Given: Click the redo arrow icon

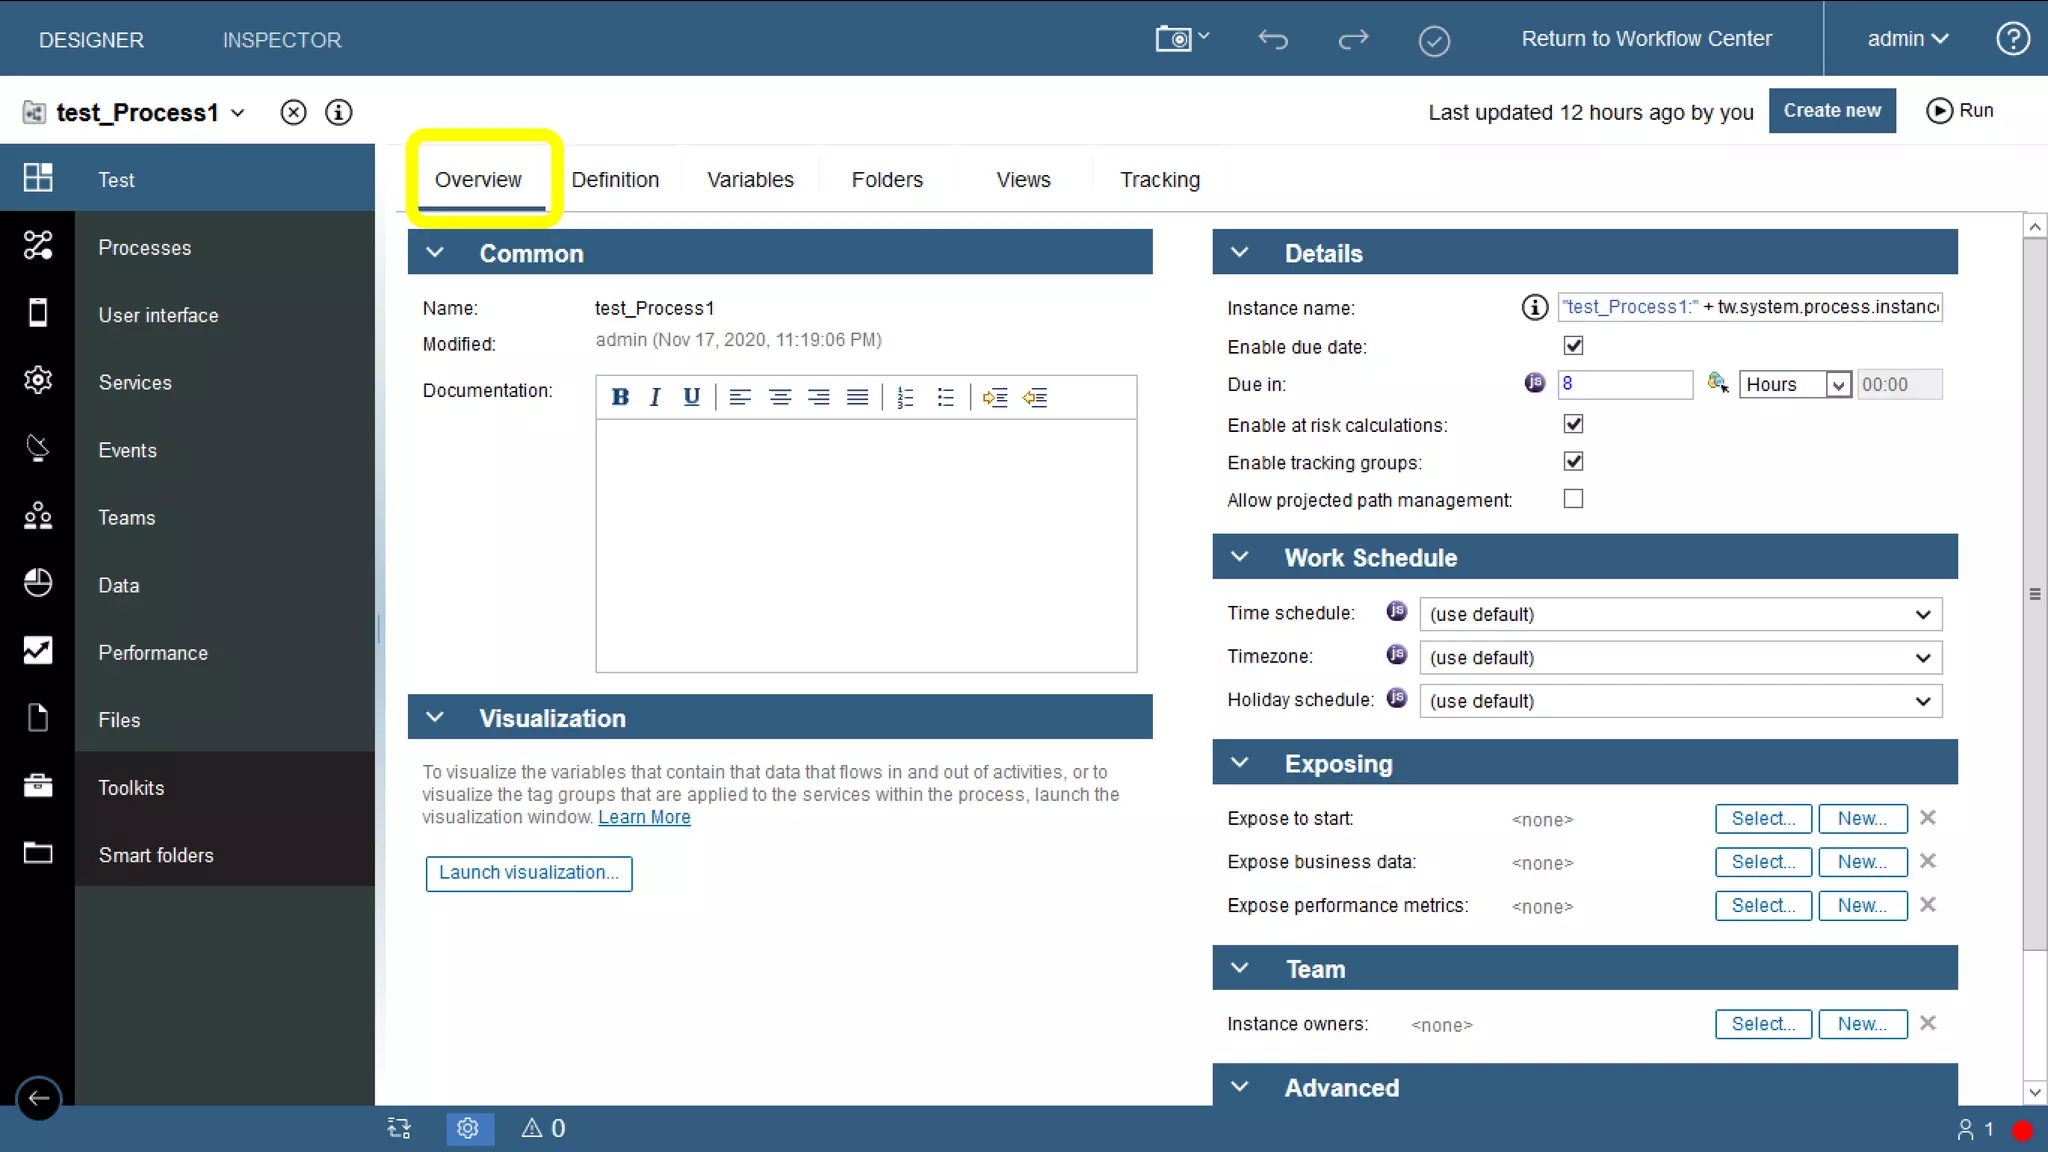Looking at the screenshot, I should (1353, 39).
